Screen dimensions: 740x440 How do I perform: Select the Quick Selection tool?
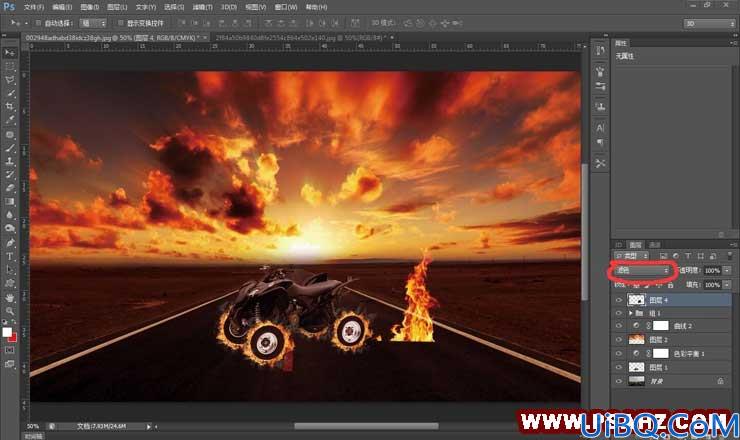[9, 93]
